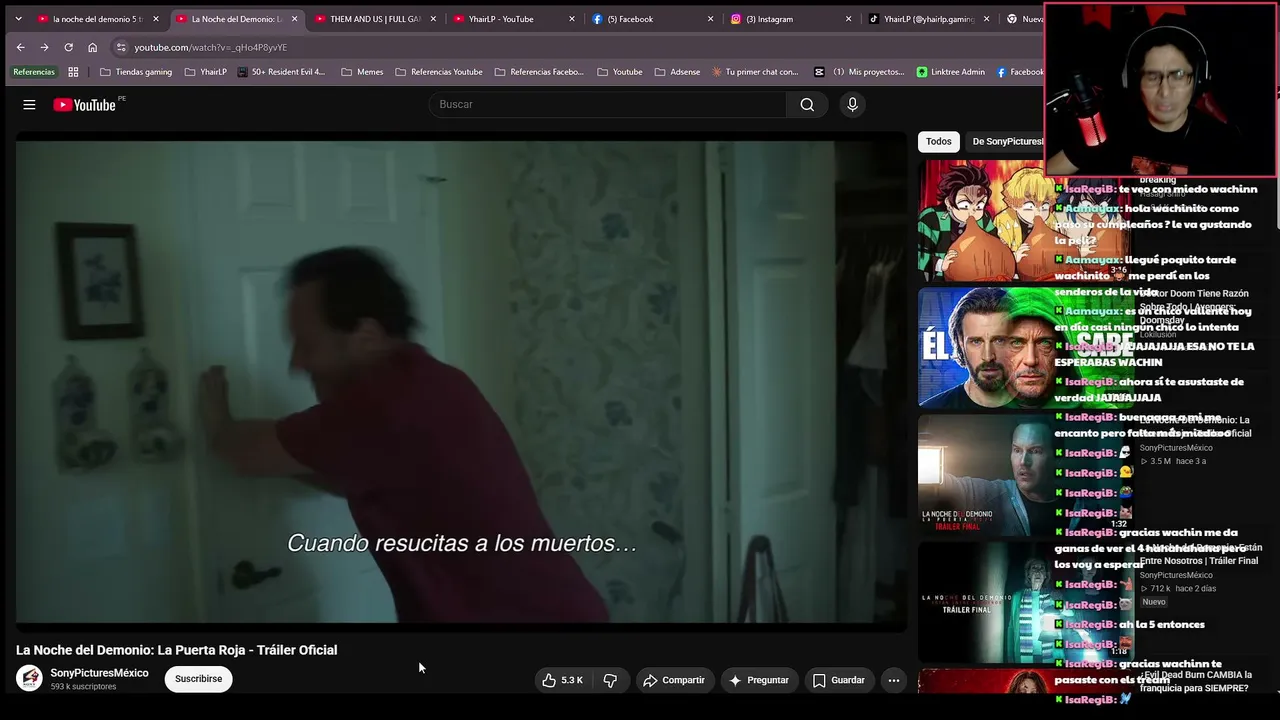The height and width of the screenshot is (720, 1280).
Task: Open 'Tu primer chat con...' bookmark
Action: click(x=755, y=72)
